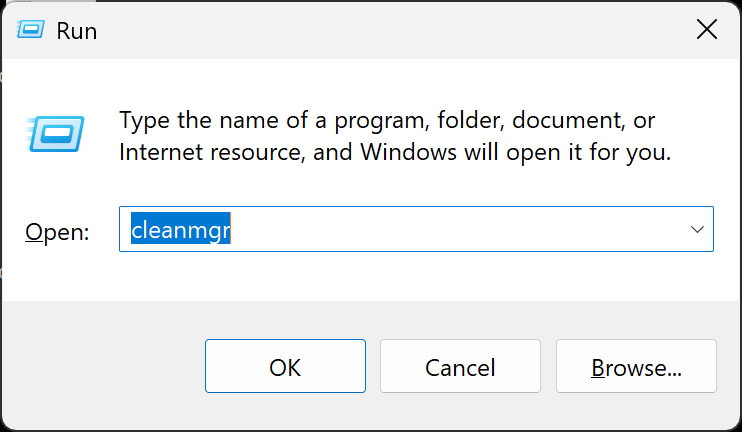Click the "Open:" label
The width and height of the screenshot is (742, 432).
point(57,232)
